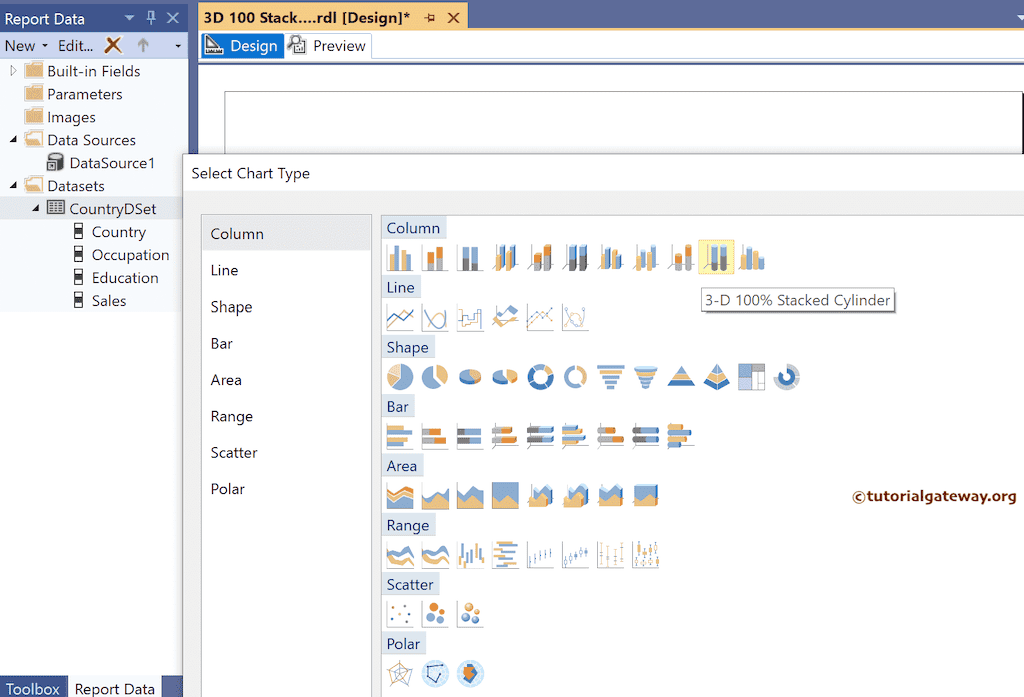This screenshot has height=697, width=1024.
Task: Pick the 3-D Radar chart icon
Action: (x=470, y=673)
